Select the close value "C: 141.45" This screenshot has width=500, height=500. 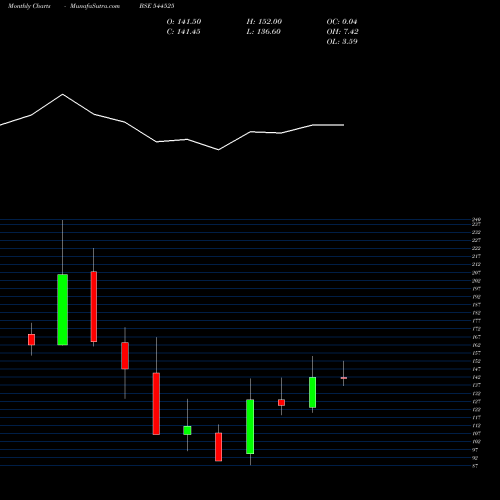click(183, 32)
